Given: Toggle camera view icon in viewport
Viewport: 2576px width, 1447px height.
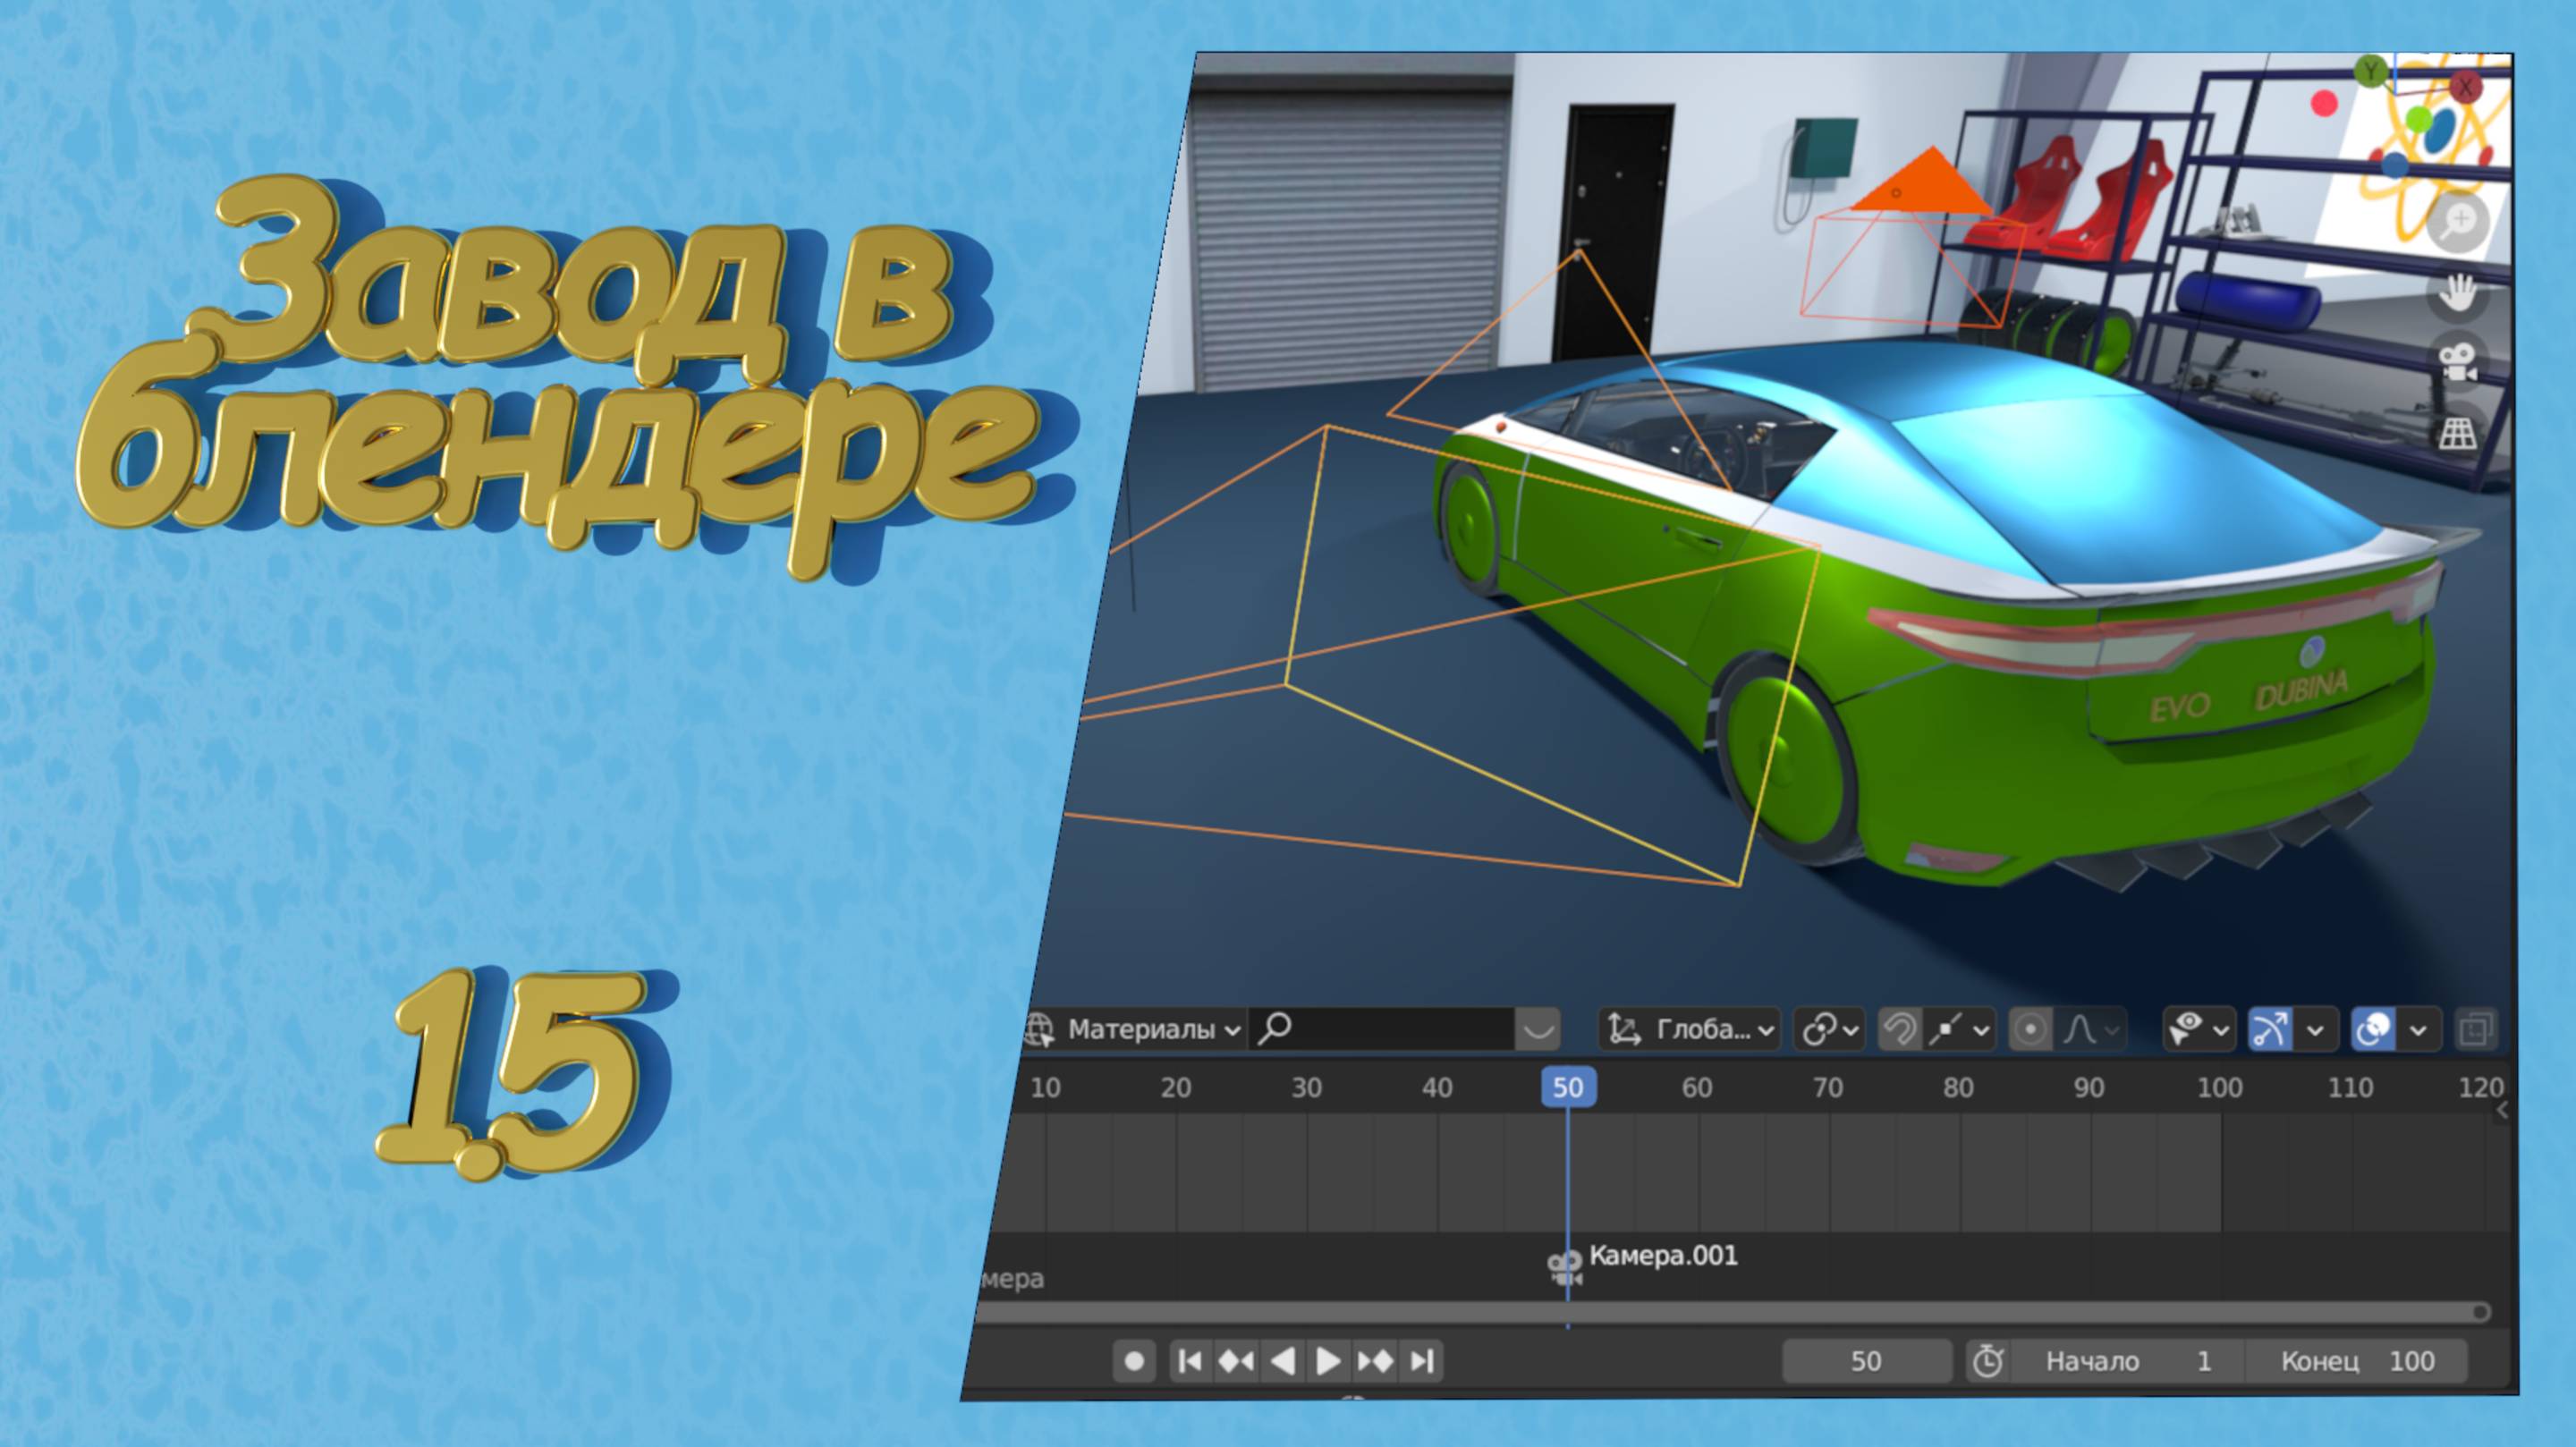Looking at the screenshot, I should [2457, 362].
